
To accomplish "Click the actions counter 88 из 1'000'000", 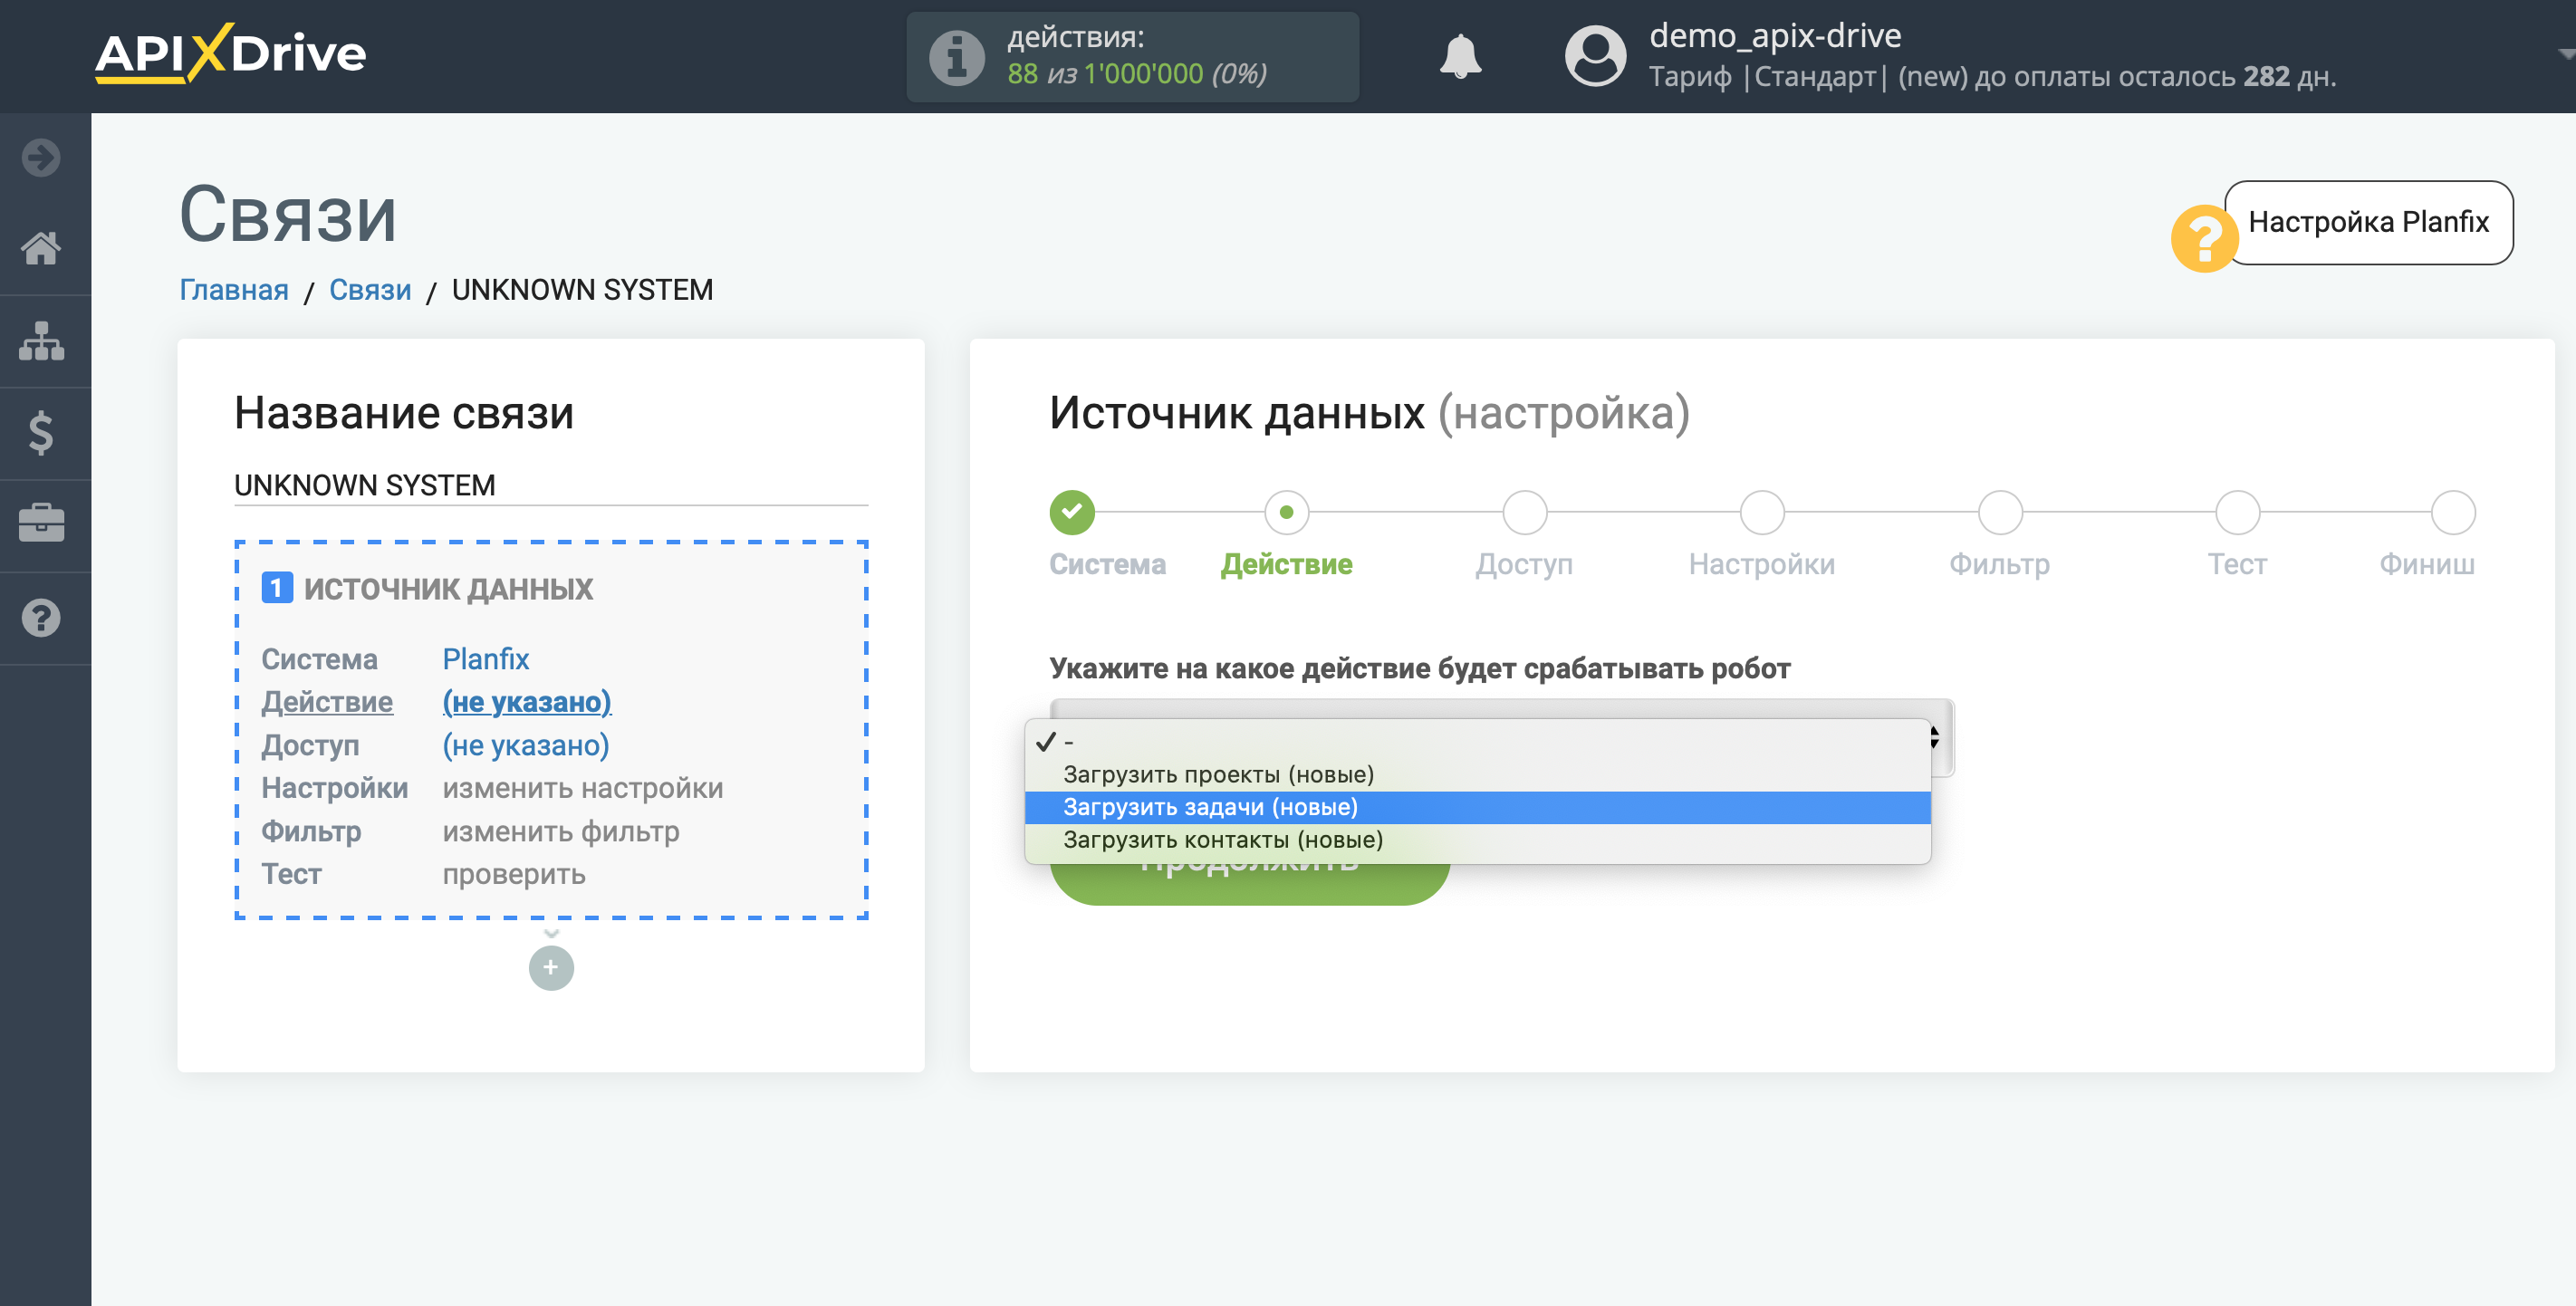I will [1137, 74].
